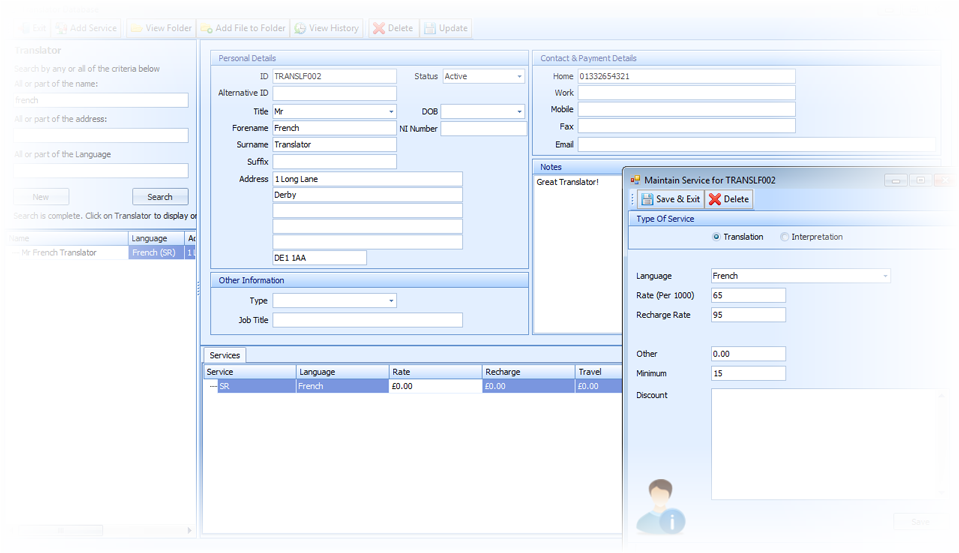Open View History in the toolbar
Image resolution: width=959 pixels, height=553 pixels.
[300, 28]
